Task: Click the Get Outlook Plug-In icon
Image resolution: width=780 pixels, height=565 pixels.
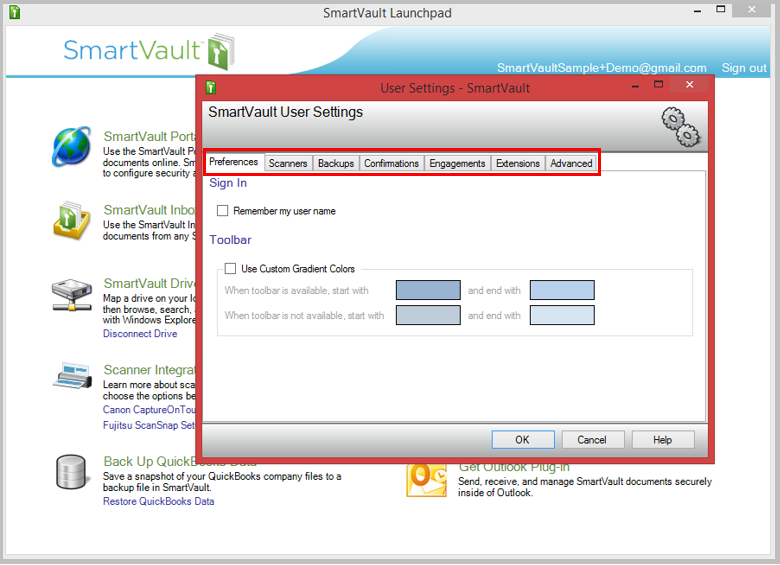Action: (426, 481)
